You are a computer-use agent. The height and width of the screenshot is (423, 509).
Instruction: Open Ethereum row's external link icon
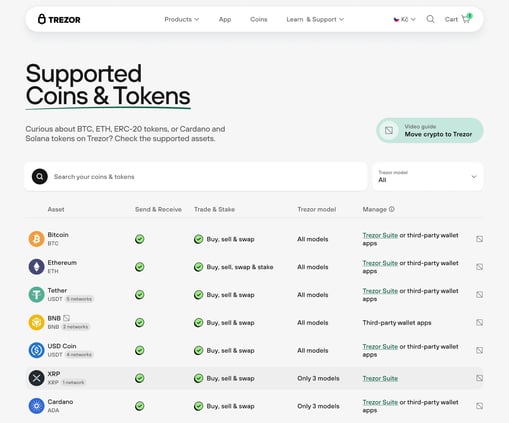click(x=479, y=267)
